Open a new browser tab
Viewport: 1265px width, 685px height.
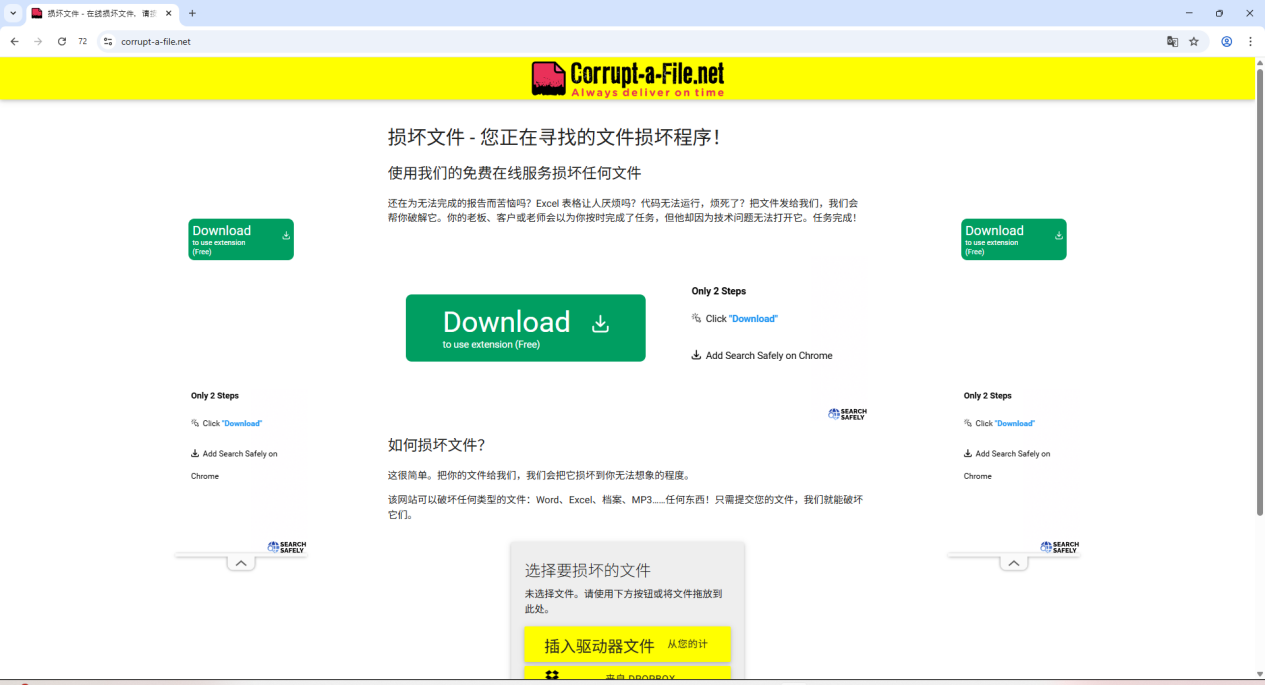[x=192, y=13]
